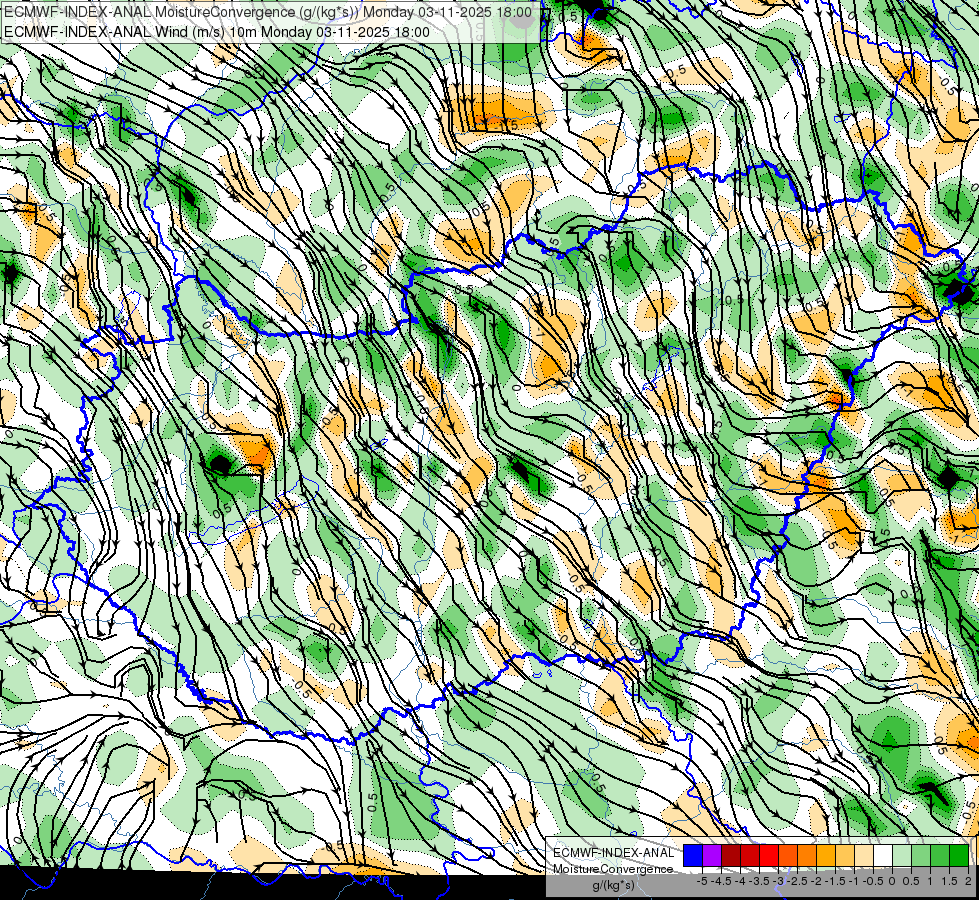979x900 pixels.
Task: Choose the darkest green legend swatch
Action: [959, 855]
